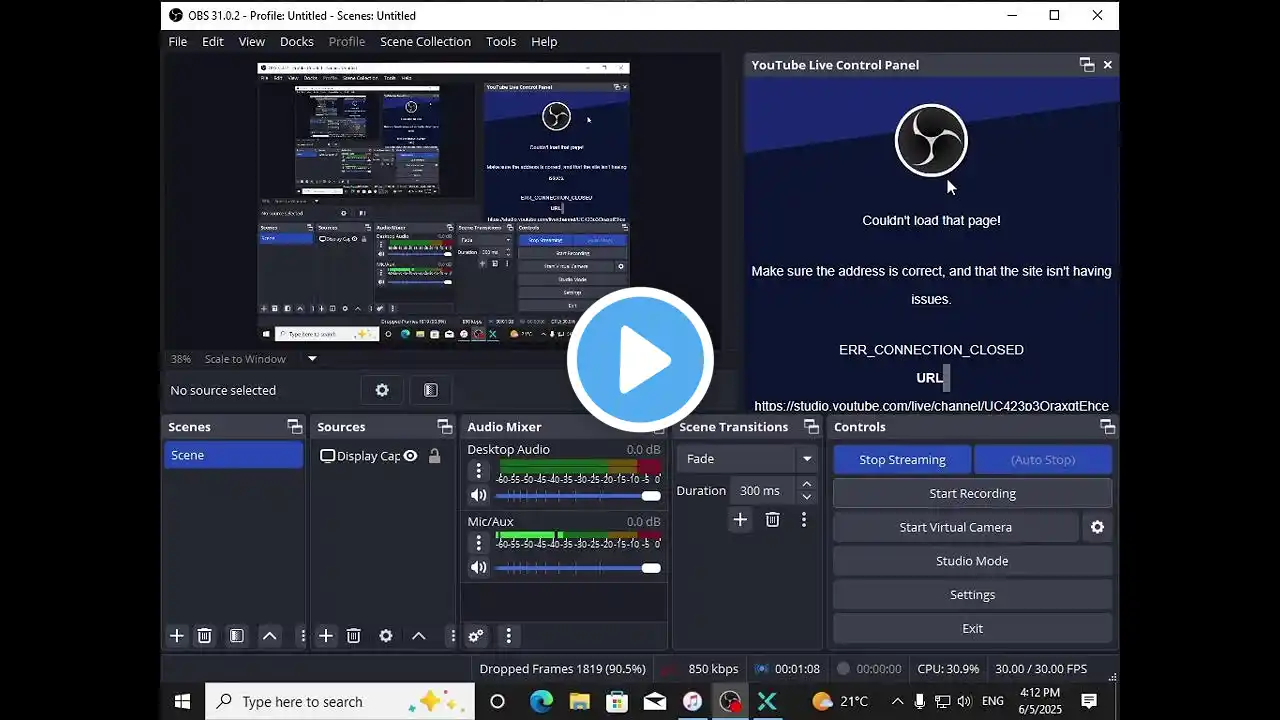The width and height of the screenshot is (1280, 720).
Task: Select the Scene item in Scenes list
Action: click(234, 455)
